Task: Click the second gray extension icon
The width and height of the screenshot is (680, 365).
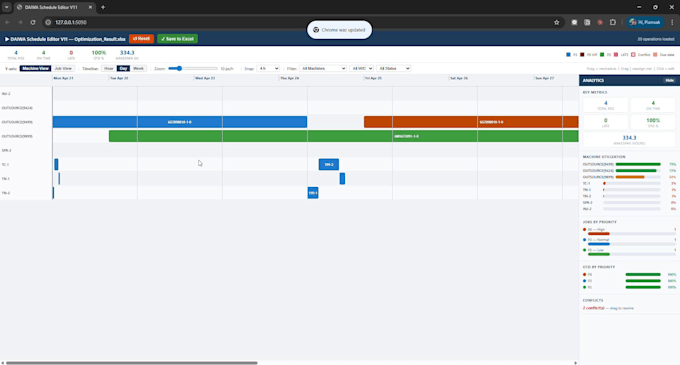Action: [587, 22]
